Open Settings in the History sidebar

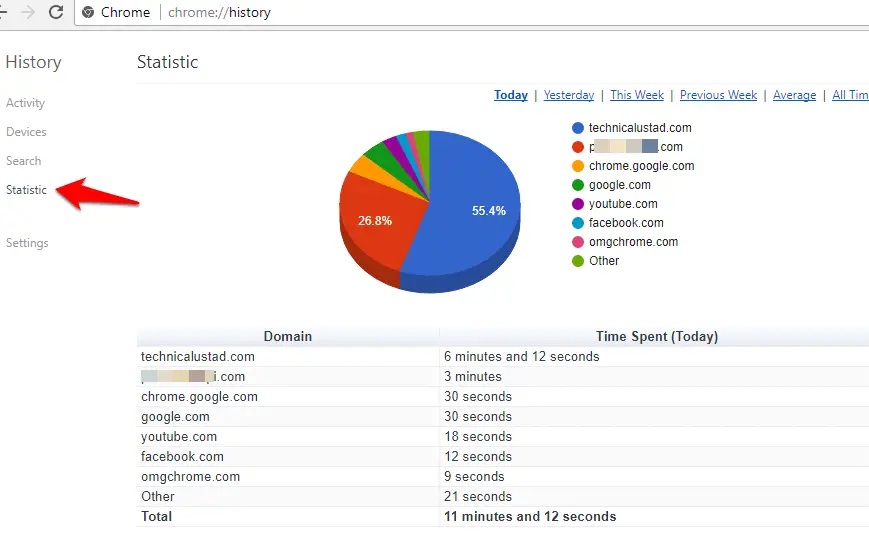pos(27,243)
